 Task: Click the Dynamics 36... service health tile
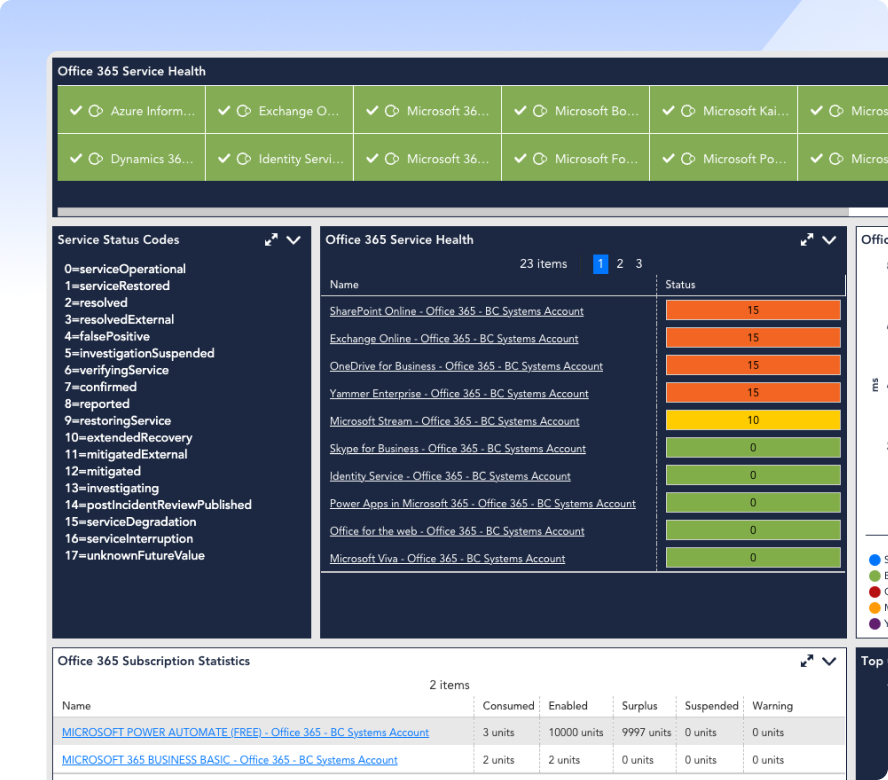coord(131,157)
